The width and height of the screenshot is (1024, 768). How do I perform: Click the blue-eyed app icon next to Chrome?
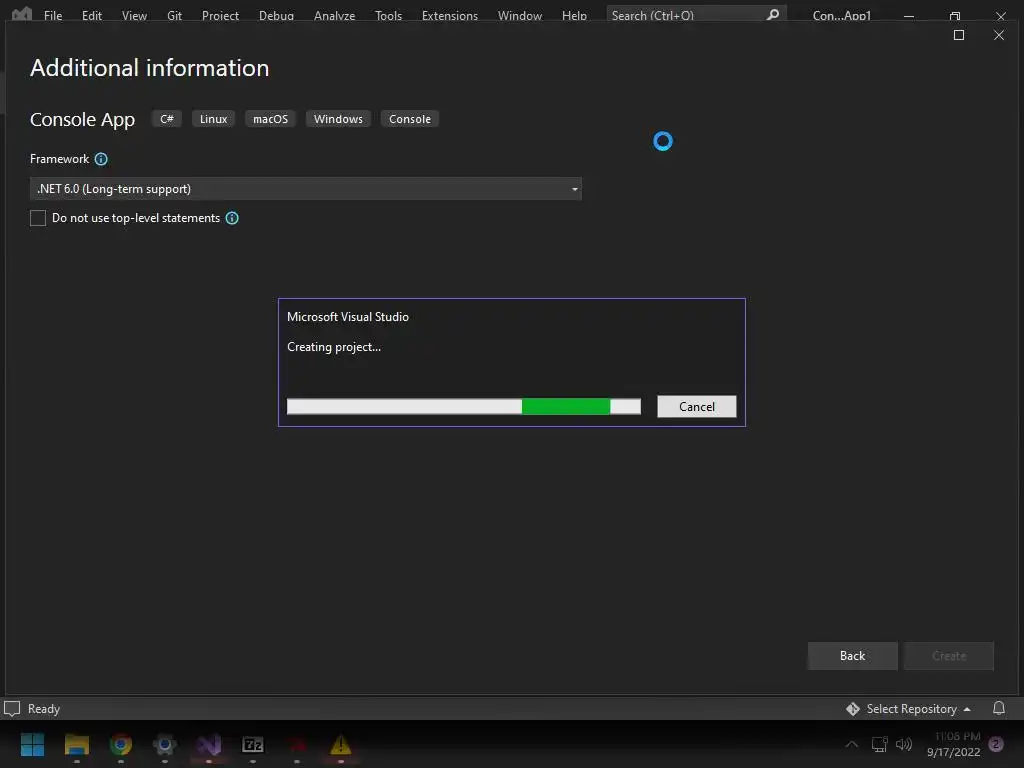pos(165,744)
